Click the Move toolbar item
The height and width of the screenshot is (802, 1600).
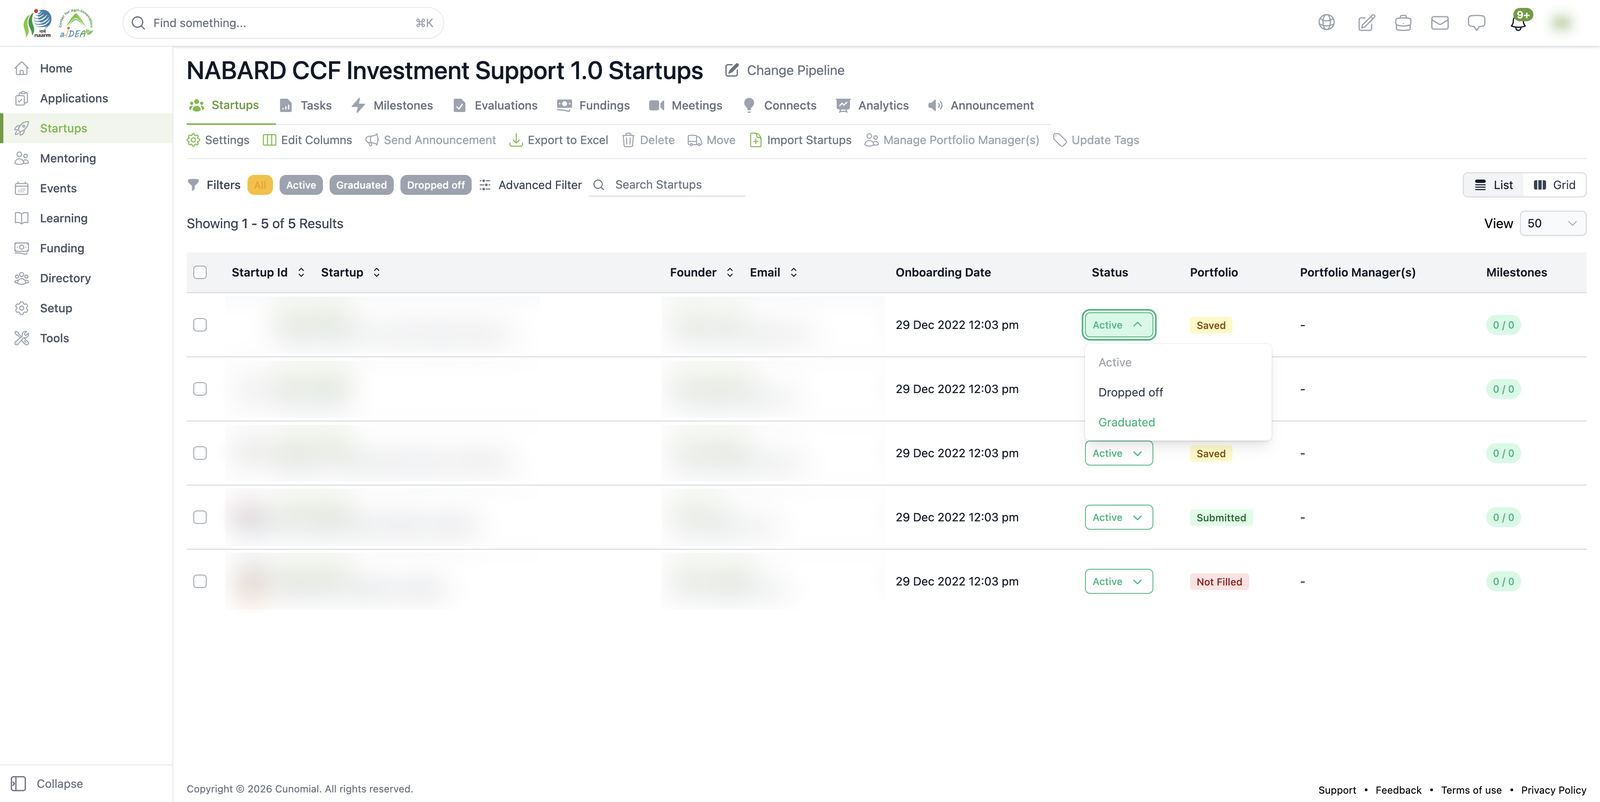(x=711, y=140)
